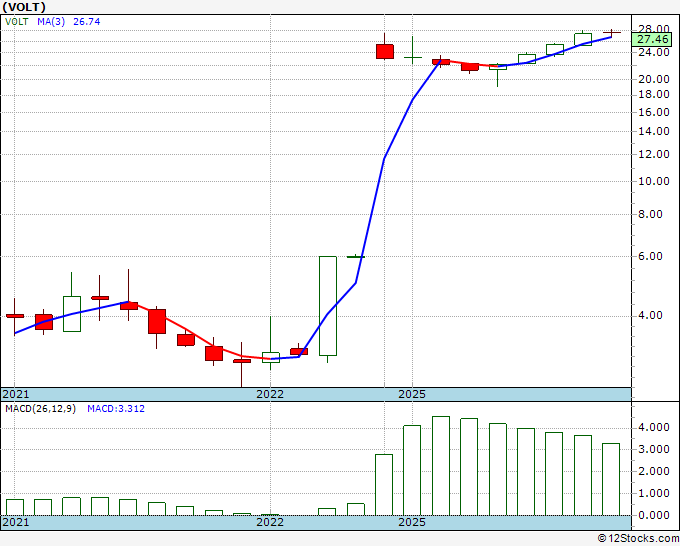Viewport: 680px width, 546px height.
Task: Click the tall green candle from 3 to 6
Action: tap(328, 306)
